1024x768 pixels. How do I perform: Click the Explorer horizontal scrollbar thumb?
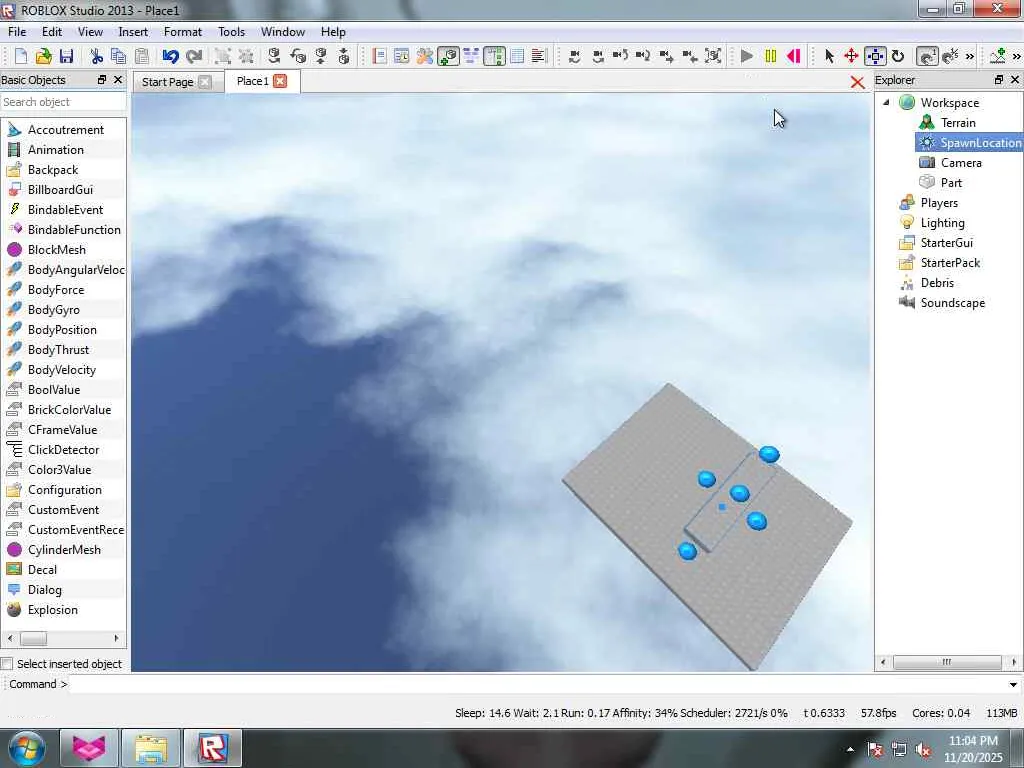(947, 662)
